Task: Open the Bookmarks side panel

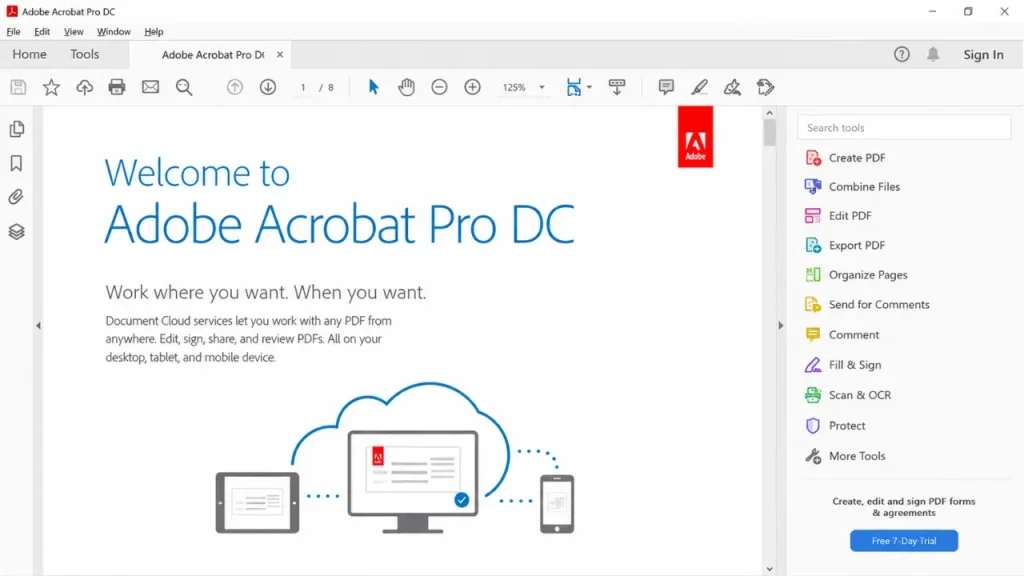Action: 16,163
